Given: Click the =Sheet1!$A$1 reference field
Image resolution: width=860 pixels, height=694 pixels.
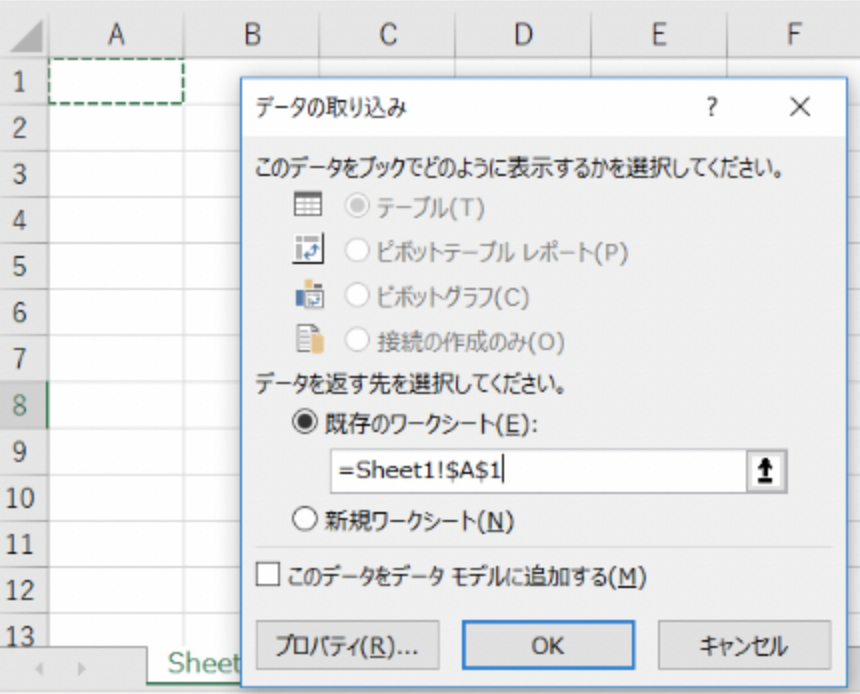Looking at the screenshot, I should [x=538, y=471].
